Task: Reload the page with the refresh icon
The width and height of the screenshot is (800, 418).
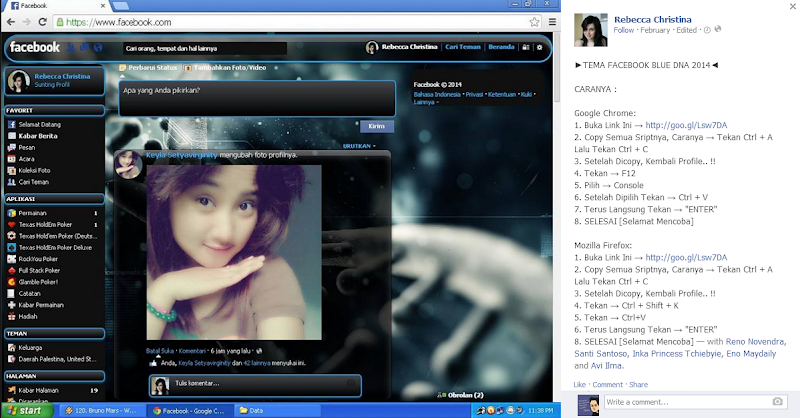Action: (42, 22)
